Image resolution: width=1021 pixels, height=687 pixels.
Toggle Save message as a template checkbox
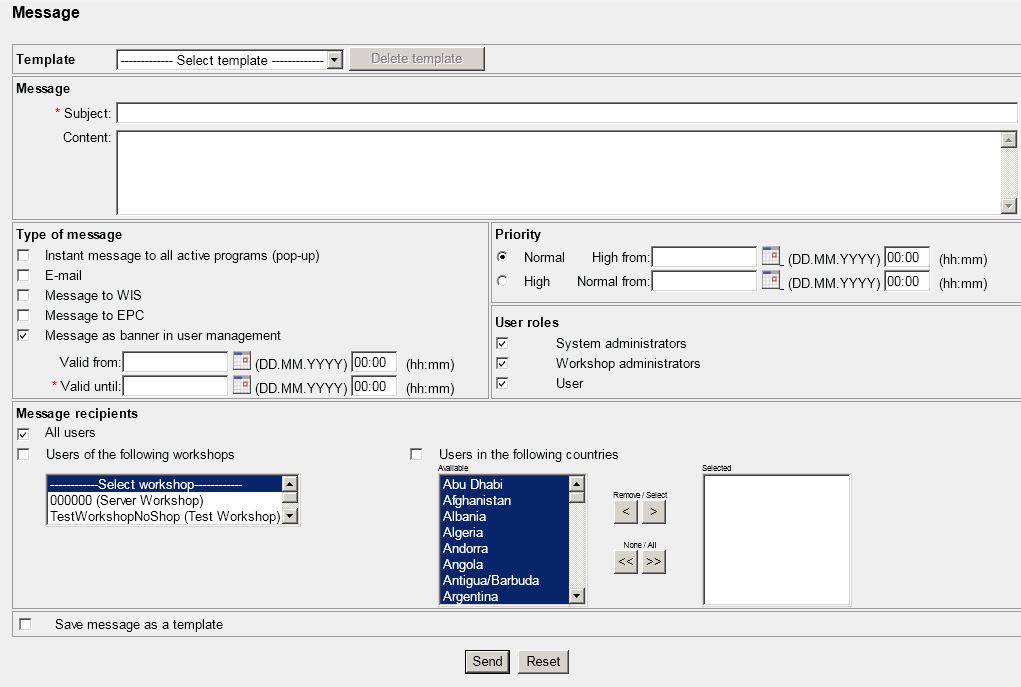coord(25,624)
